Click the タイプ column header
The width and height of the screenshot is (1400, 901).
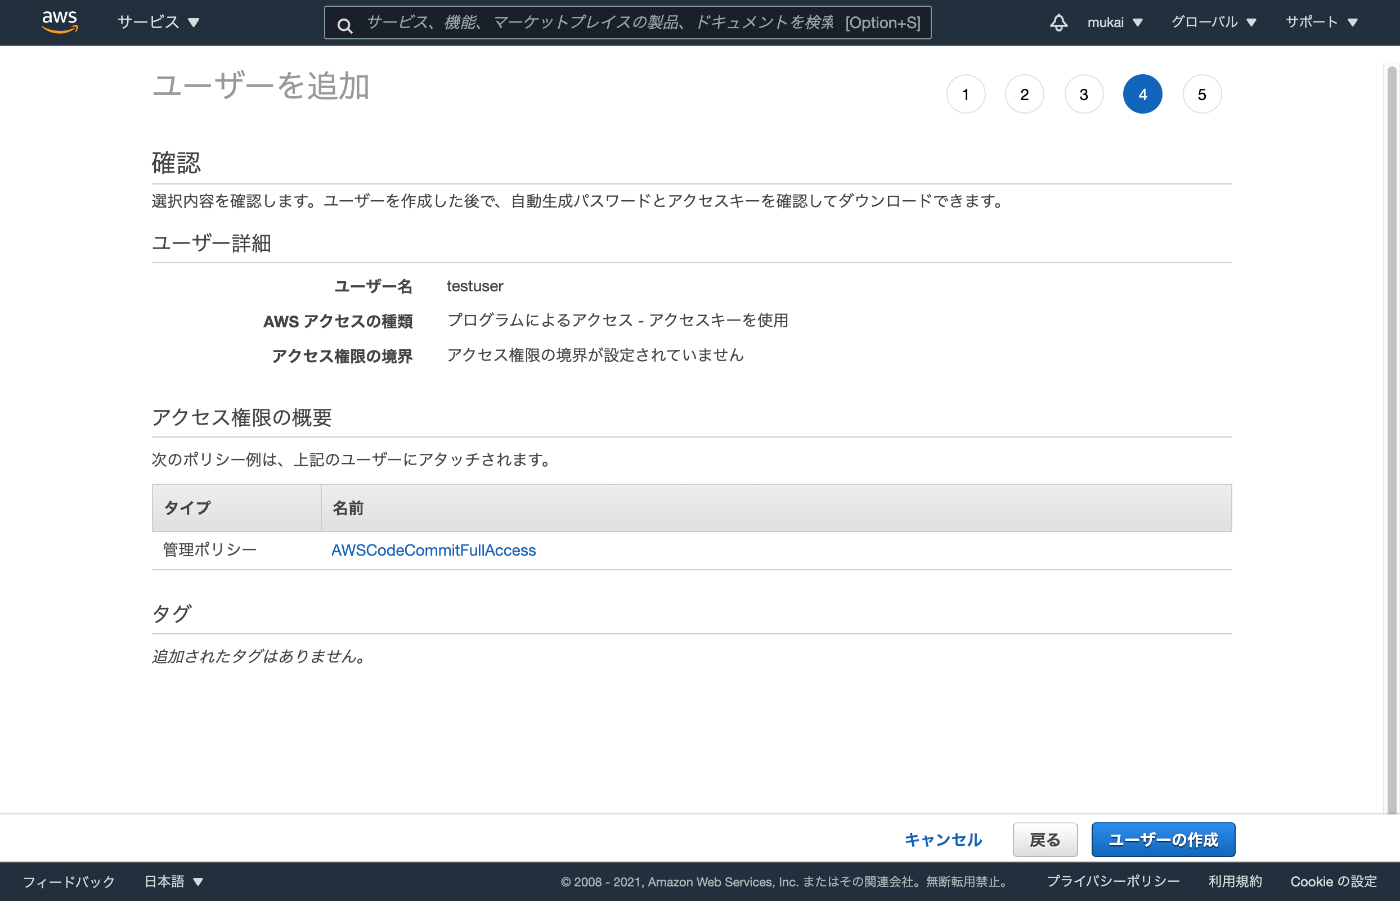click(x=237, y=508)
